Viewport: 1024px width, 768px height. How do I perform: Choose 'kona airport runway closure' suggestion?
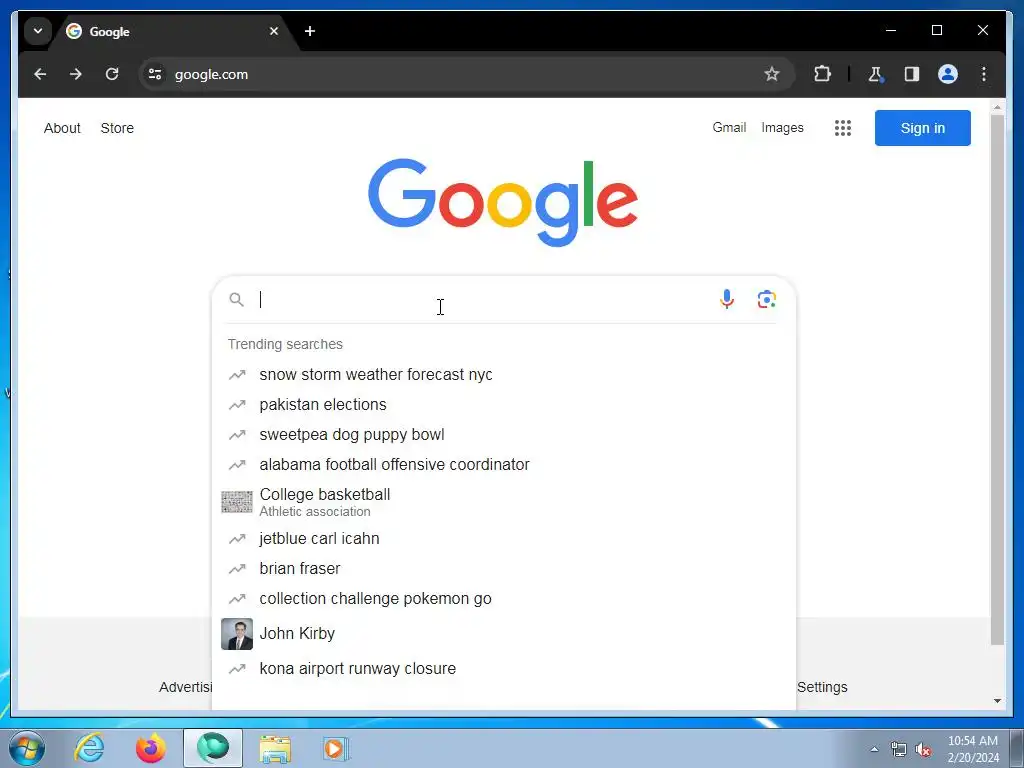[x=504, y=669]
